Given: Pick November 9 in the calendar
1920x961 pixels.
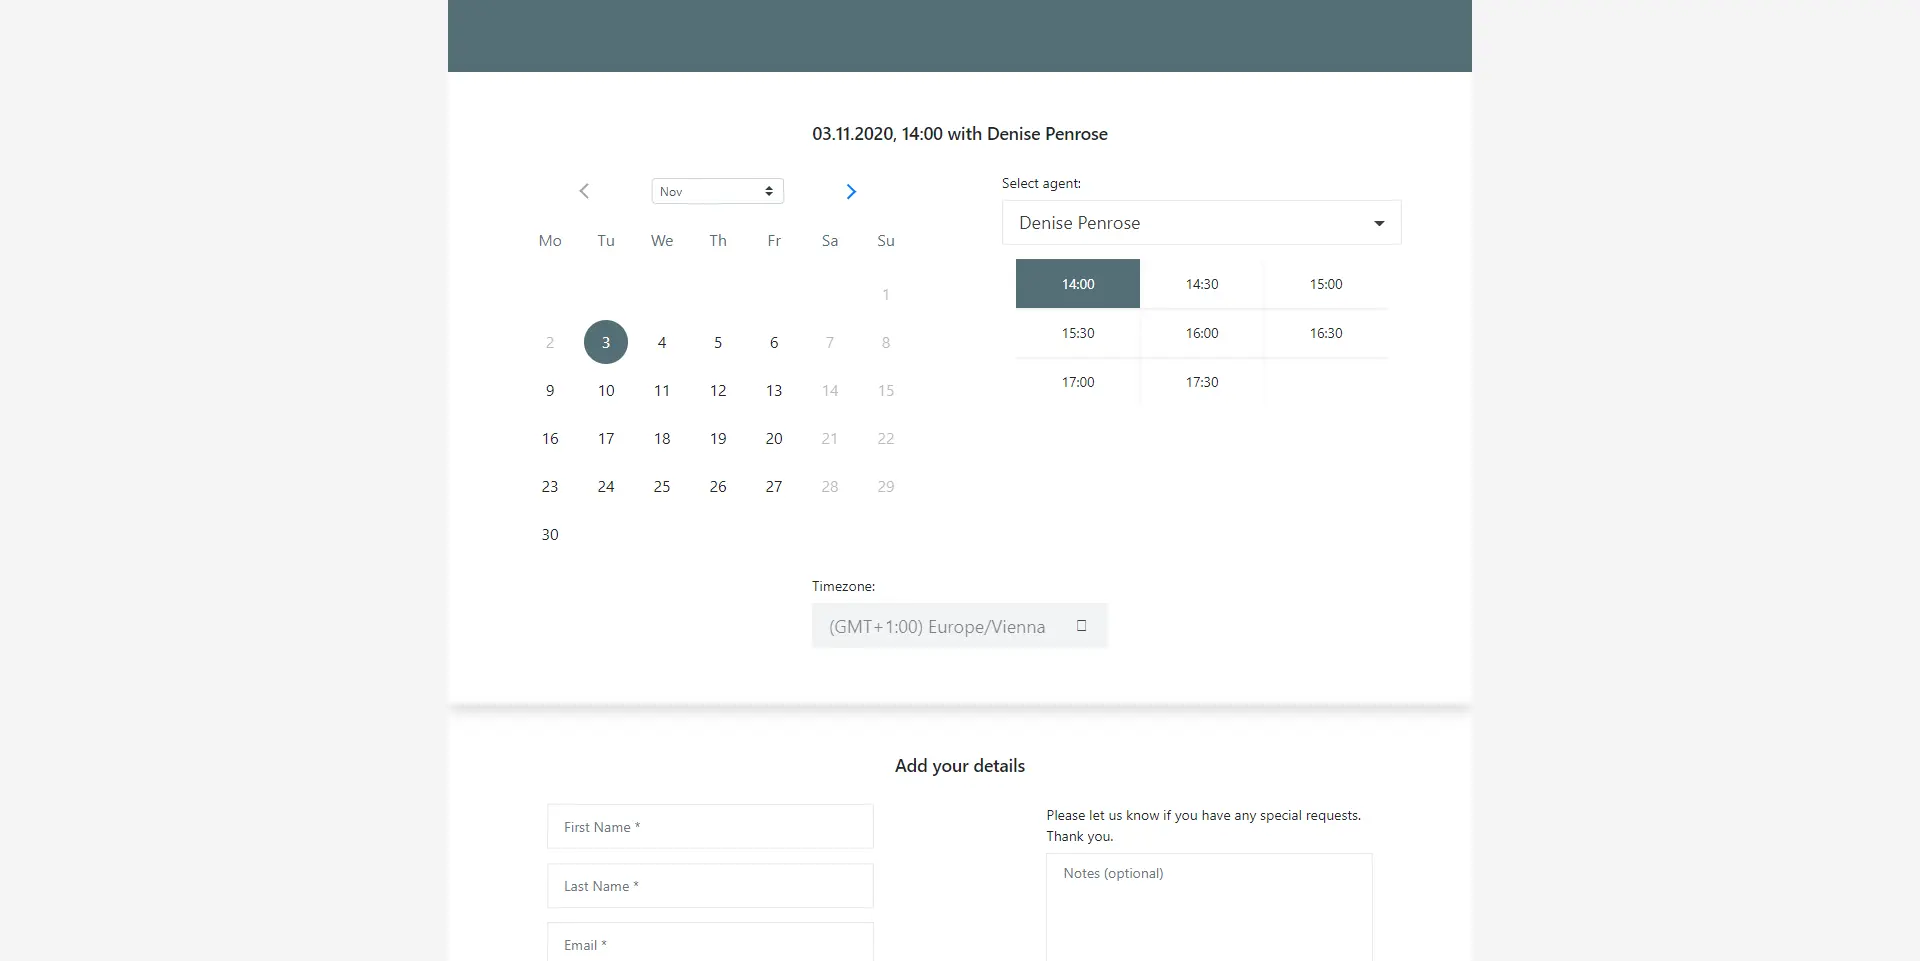Looking at the screenshot, I should pos(550,390).
